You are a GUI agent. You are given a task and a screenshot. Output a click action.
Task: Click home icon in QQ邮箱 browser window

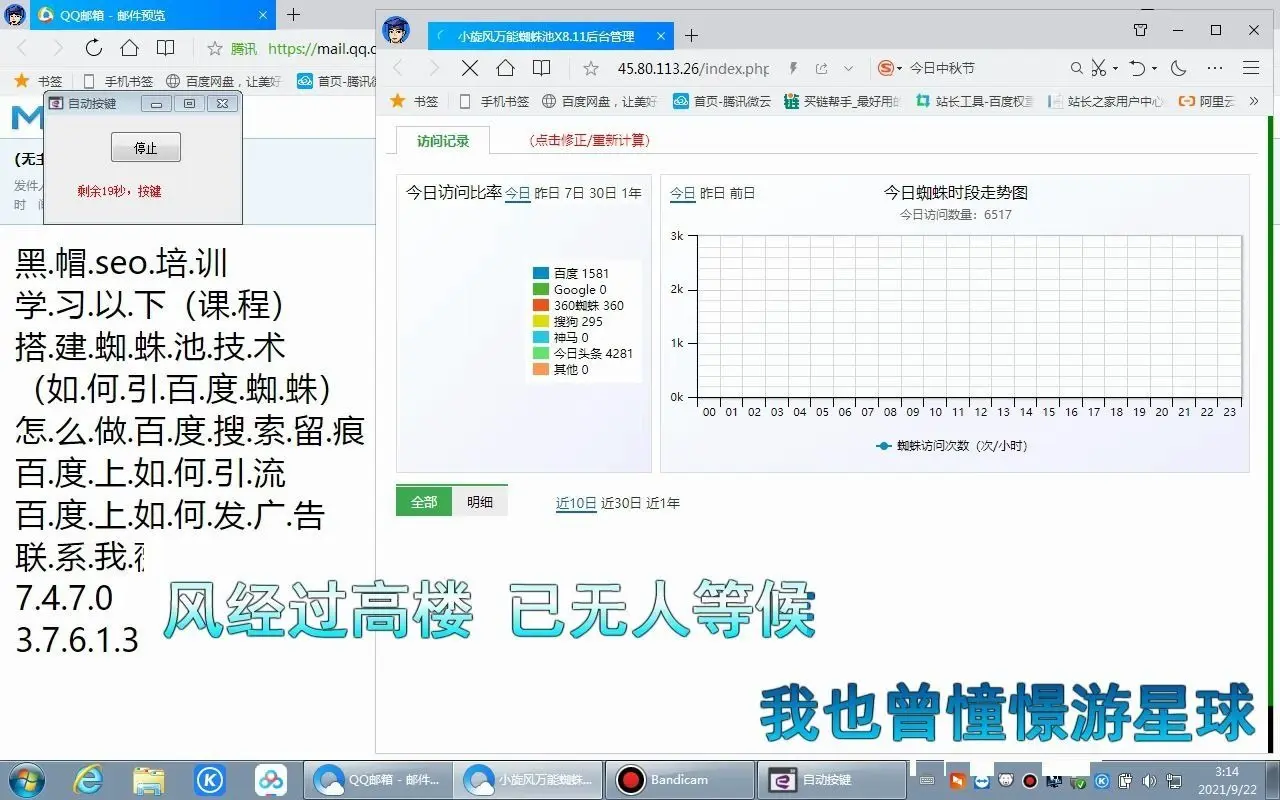click(129, 48)
